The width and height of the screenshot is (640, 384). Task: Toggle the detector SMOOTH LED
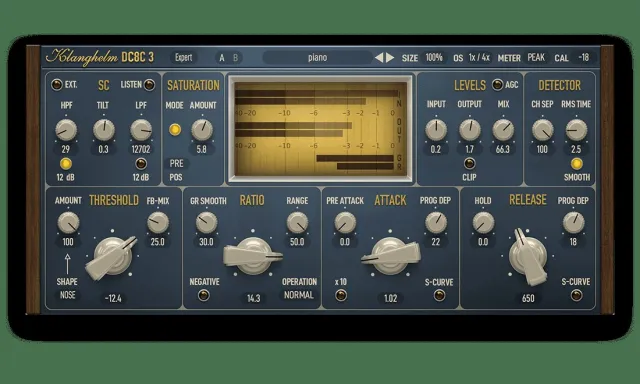click(576, 164)
